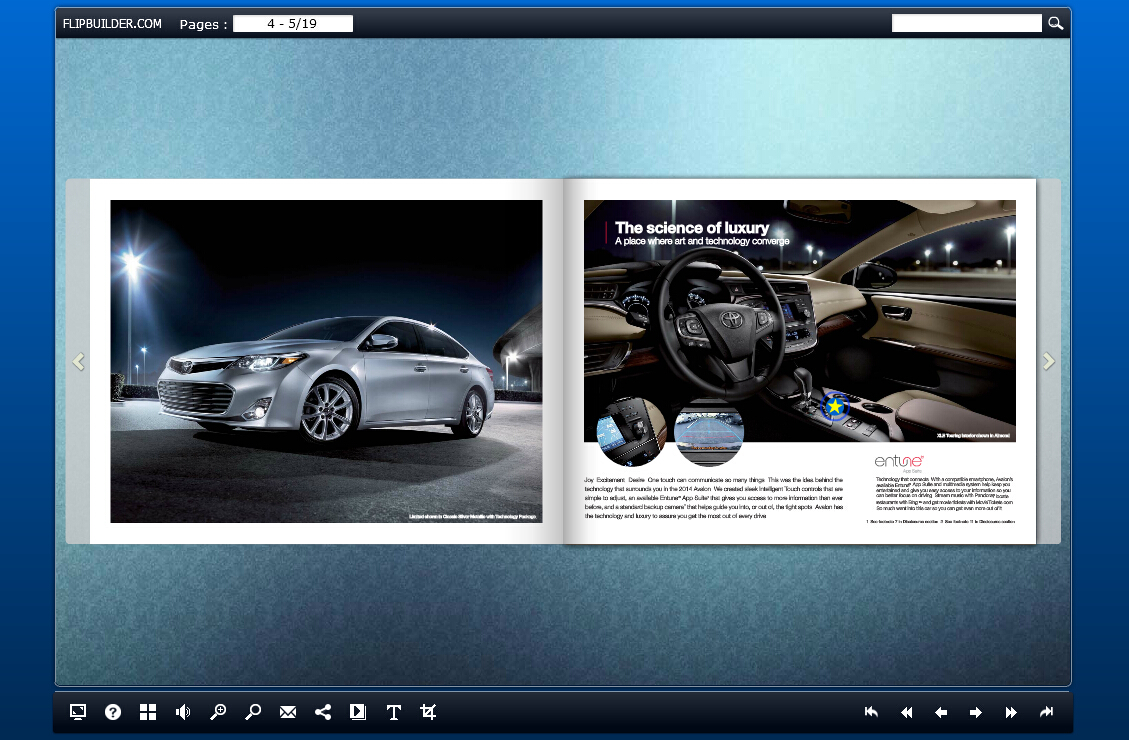The image size is (1129, 740).
Task: Click the search magnifier button at top right
Action: point(1056,23)
